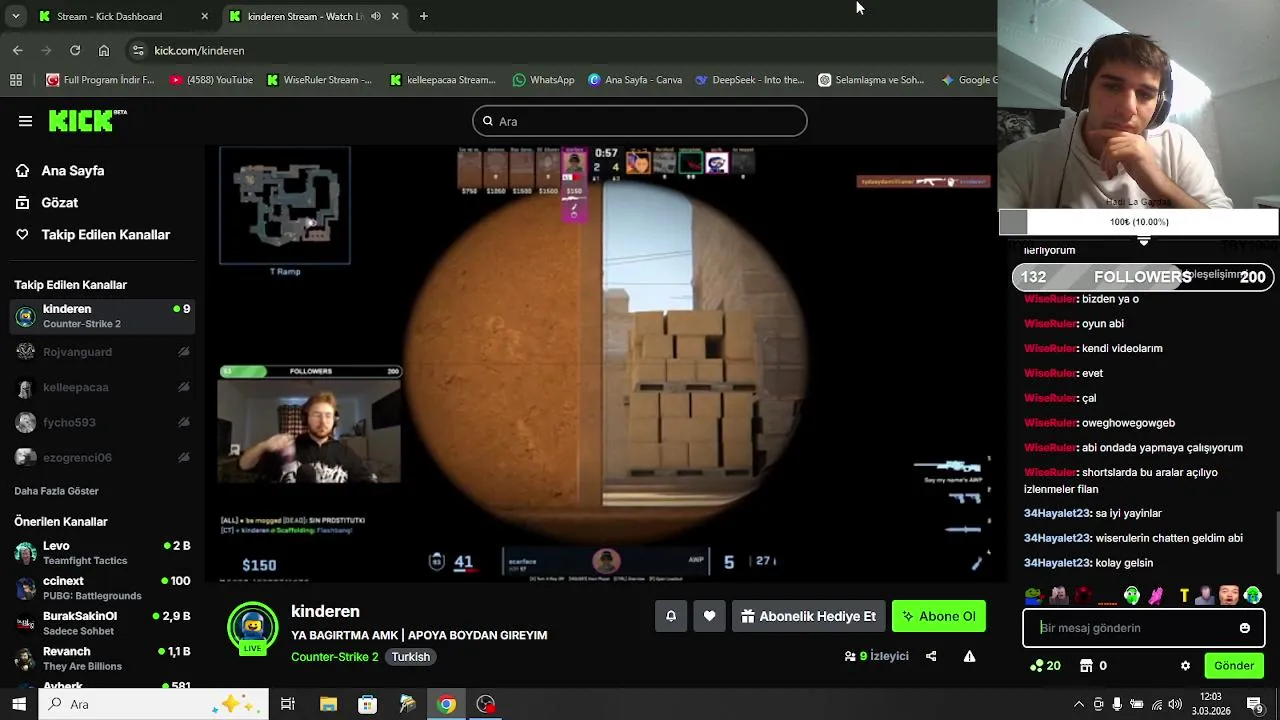This screenshot has height=720, width=1280.
Task: Click the report warning triangle icon
Action: pos(969,656)
